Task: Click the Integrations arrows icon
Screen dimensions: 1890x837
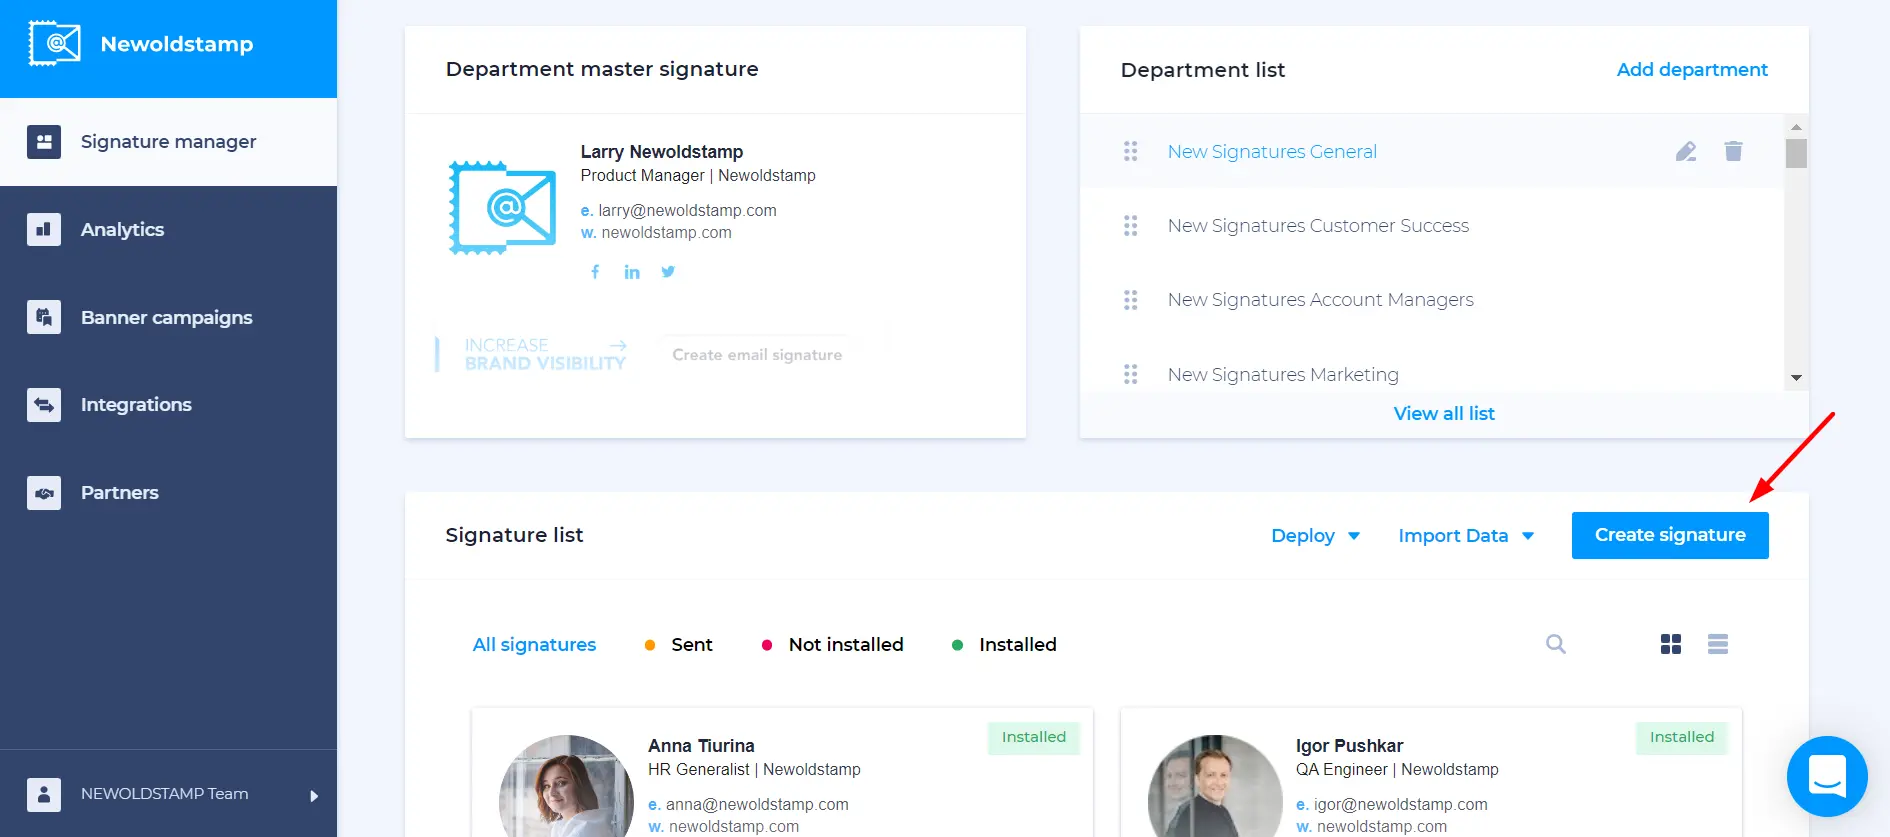Action: (44, 405)
